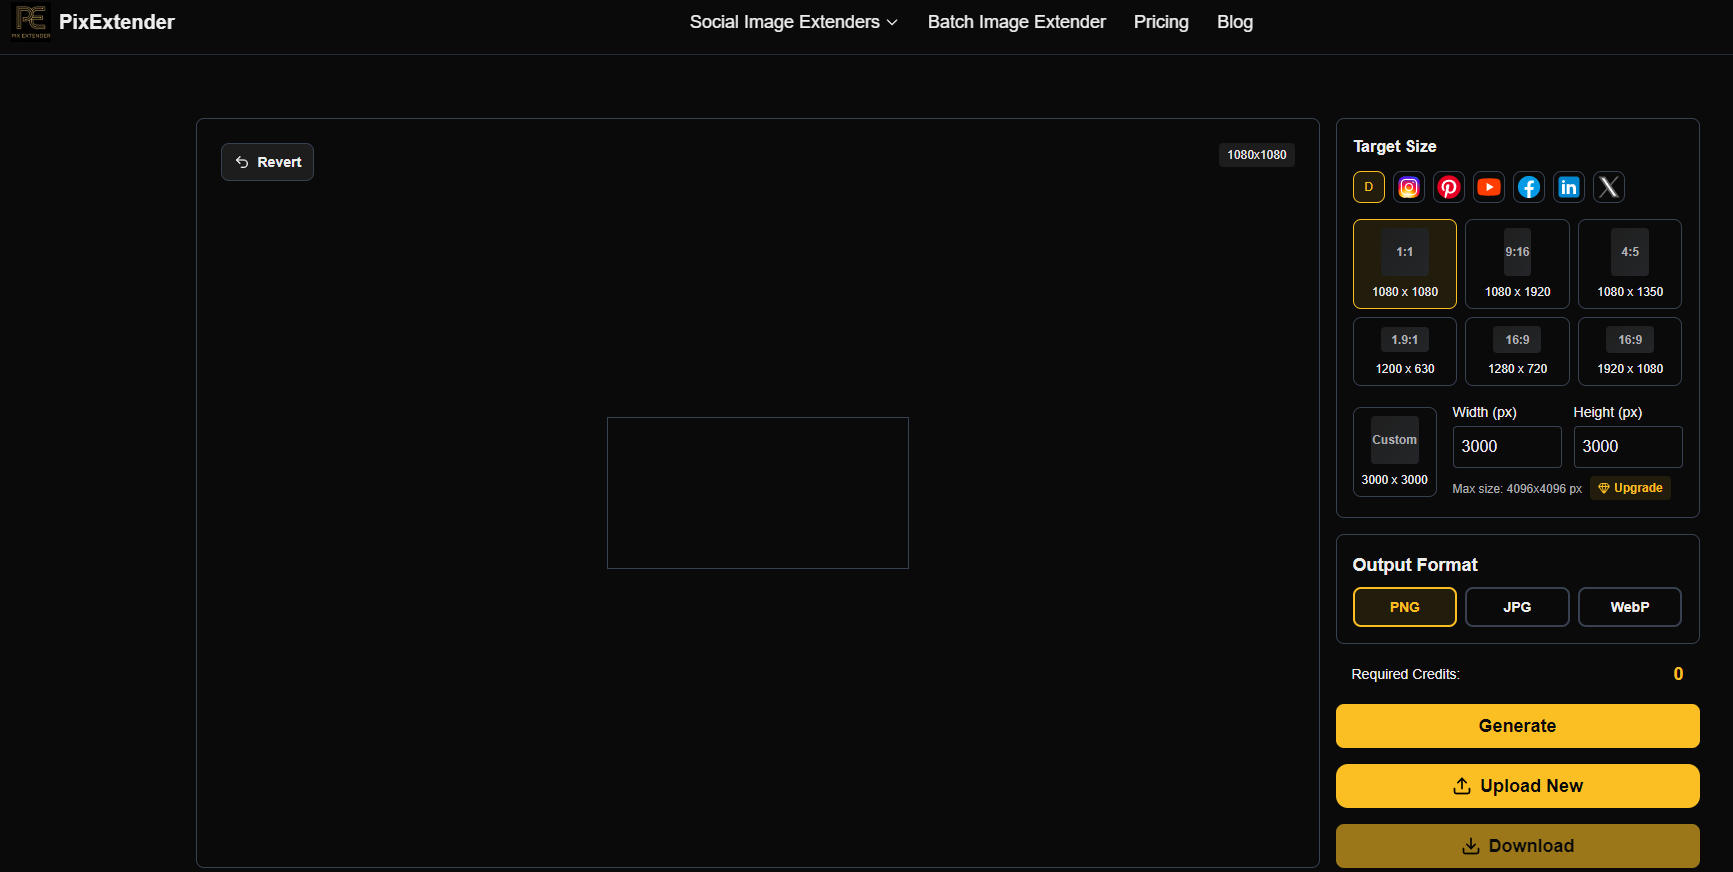The width and height of the screenshot is (1733, 872).
Task: Select the X (Twitter) size presets icon
Action: click(1608, 187)
